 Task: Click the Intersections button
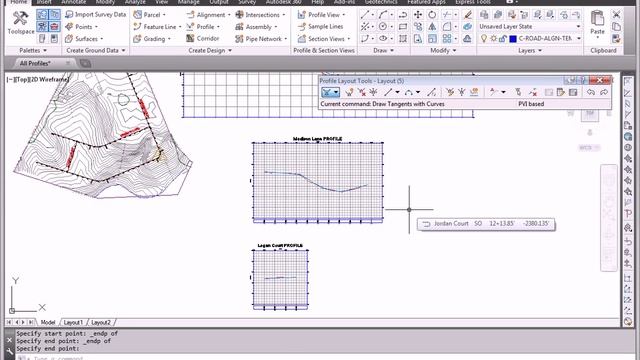coord(260,15)
